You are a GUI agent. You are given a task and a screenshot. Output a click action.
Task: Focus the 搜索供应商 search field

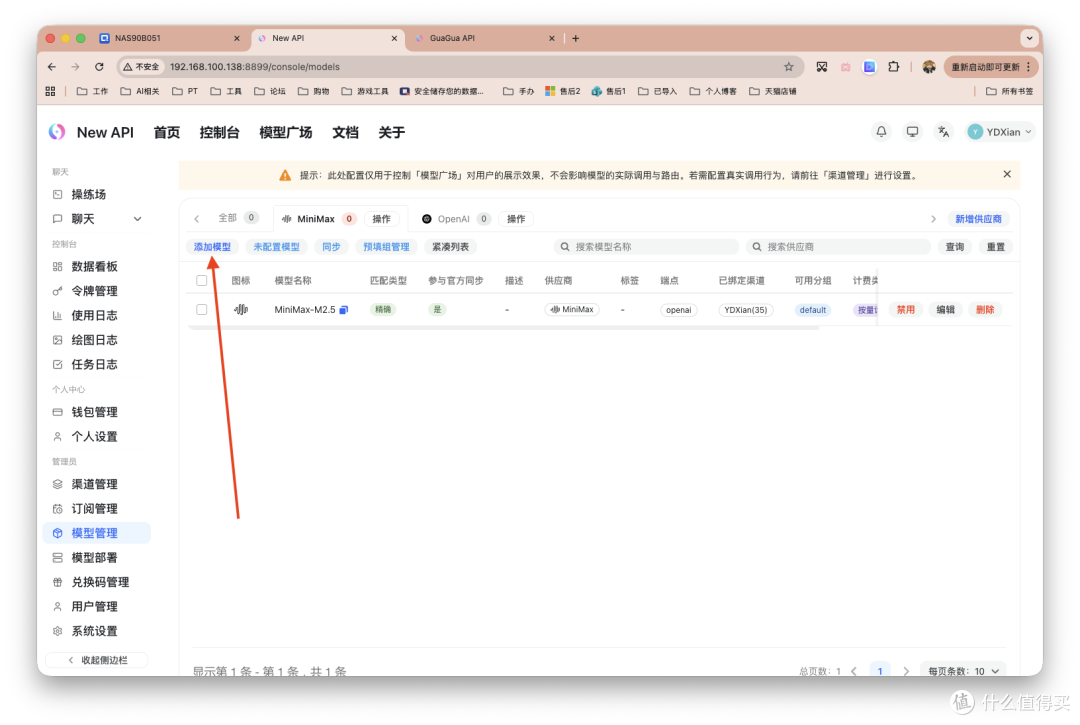838,246
